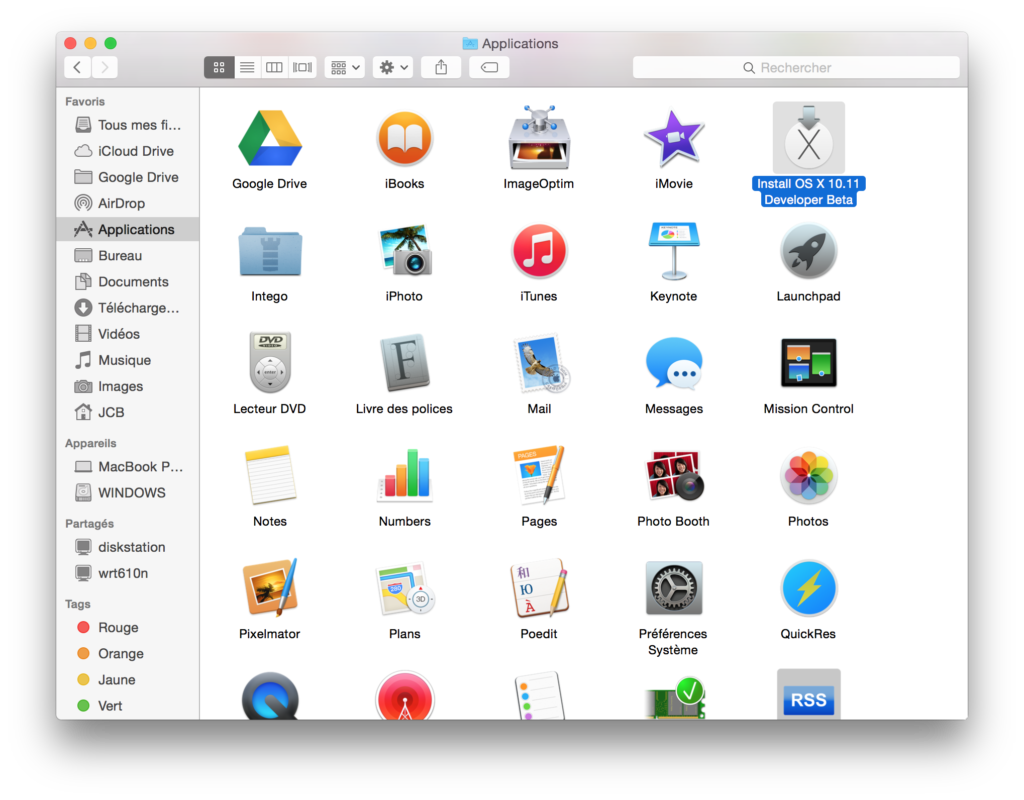The width and height of the screenshot is (1024, 800).
Task: Open Google Drive folder in sidebar
Action: point(128,177)
